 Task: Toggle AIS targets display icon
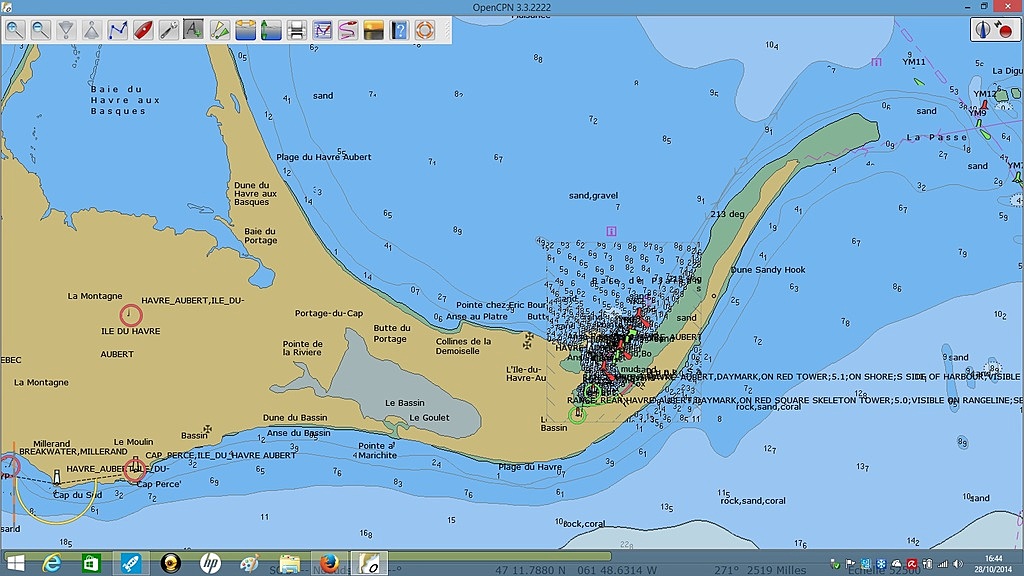click(x=219, y=30)
